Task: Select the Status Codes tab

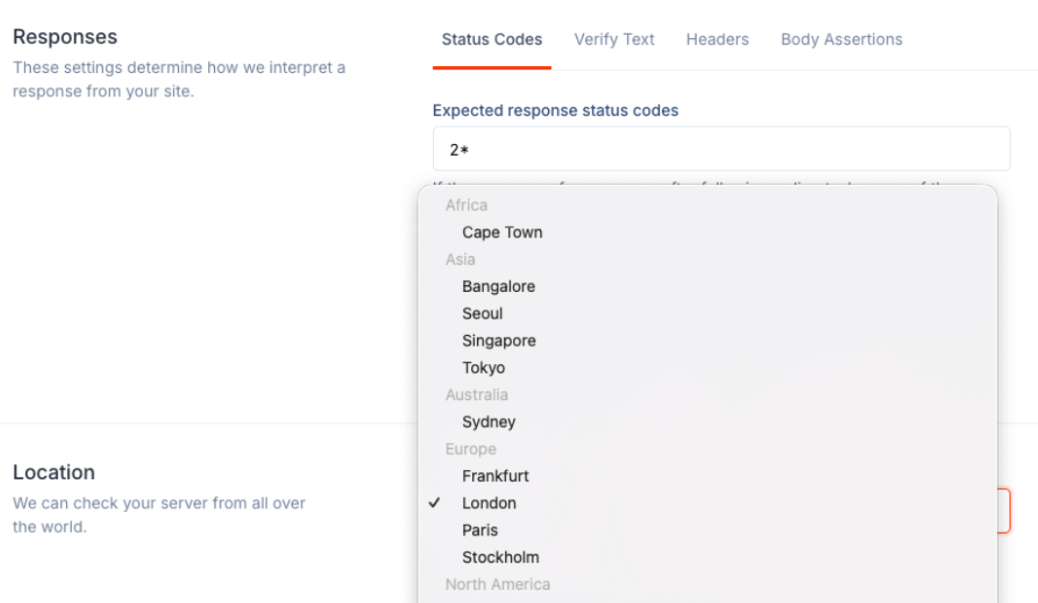Action: click(492, 40)
